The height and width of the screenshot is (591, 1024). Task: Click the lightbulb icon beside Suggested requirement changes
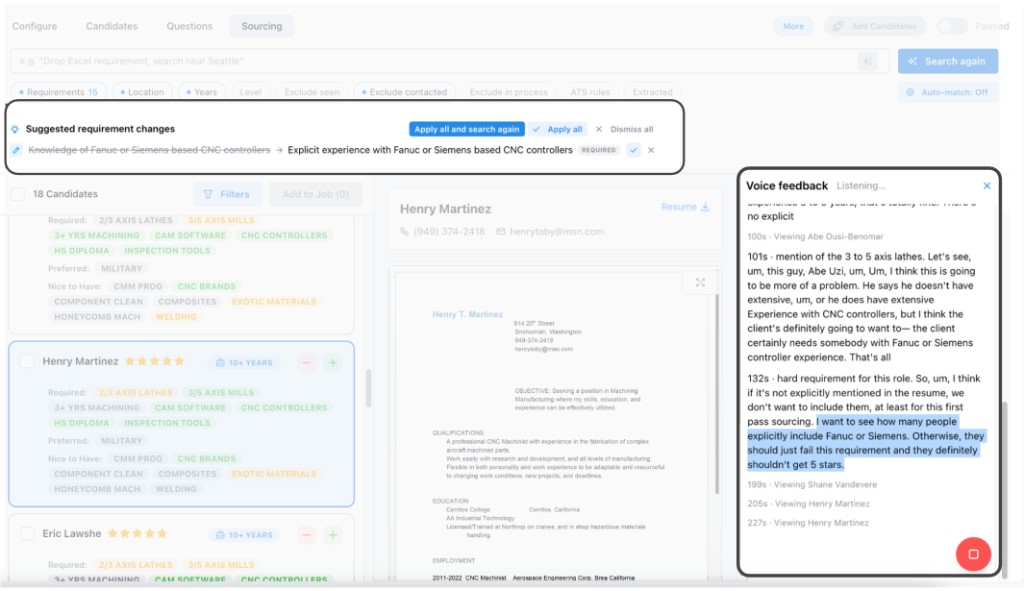[x=15, y=129]
